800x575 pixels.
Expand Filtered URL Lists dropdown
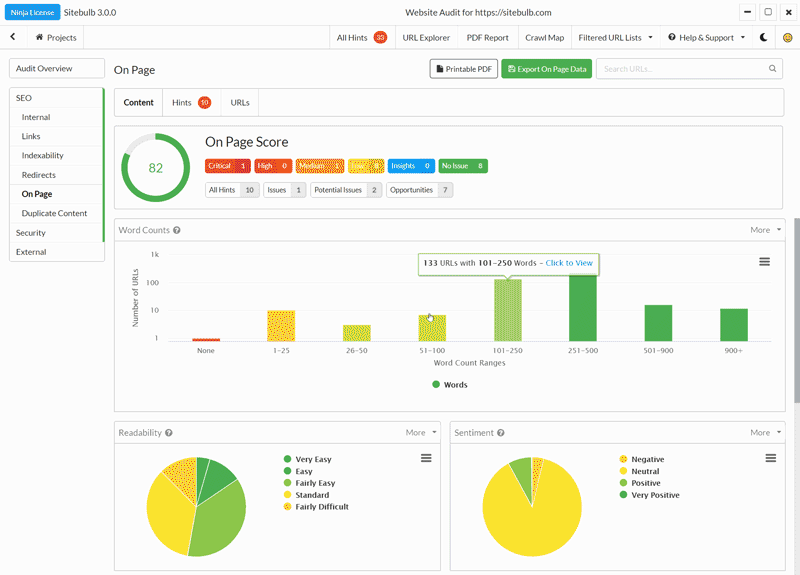[615, 37]
